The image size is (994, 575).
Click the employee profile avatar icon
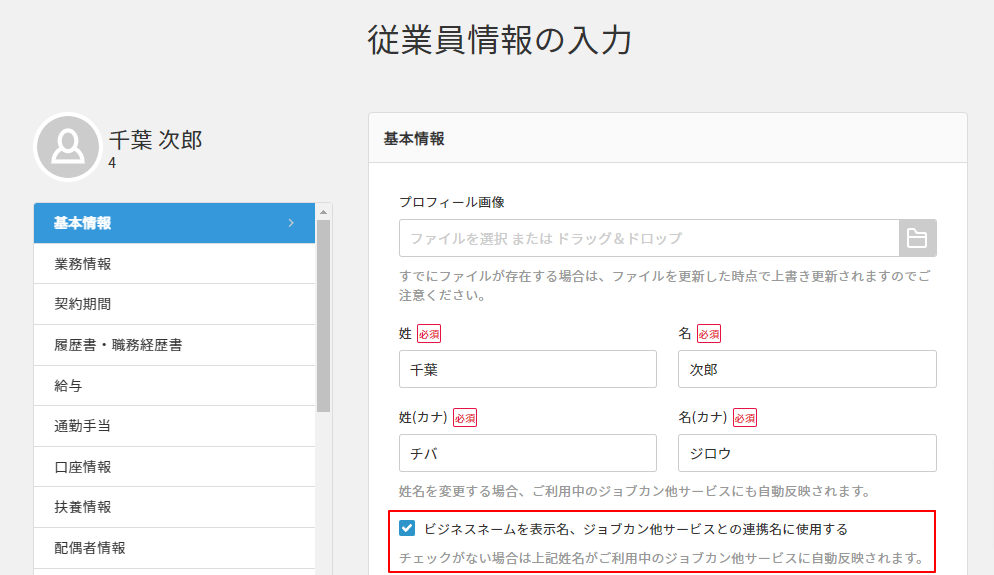pyautogui.click(x=68, y=147)
